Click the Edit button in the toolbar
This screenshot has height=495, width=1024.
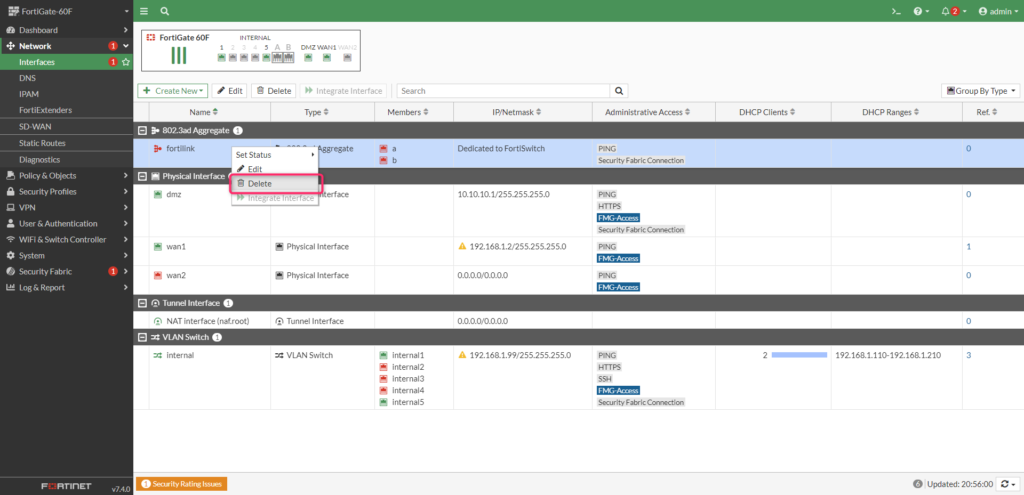229,90
